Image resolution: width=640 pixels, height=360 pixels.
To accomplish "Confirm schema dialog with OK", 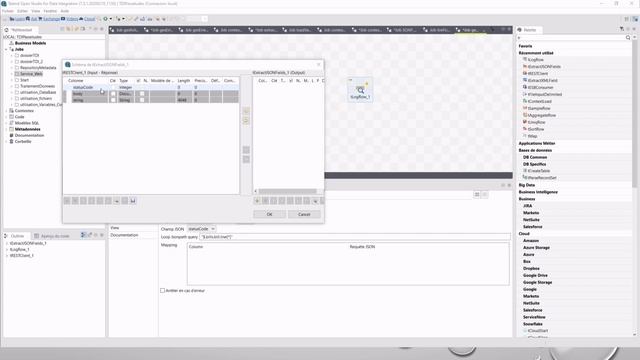I will click(269, 214).
